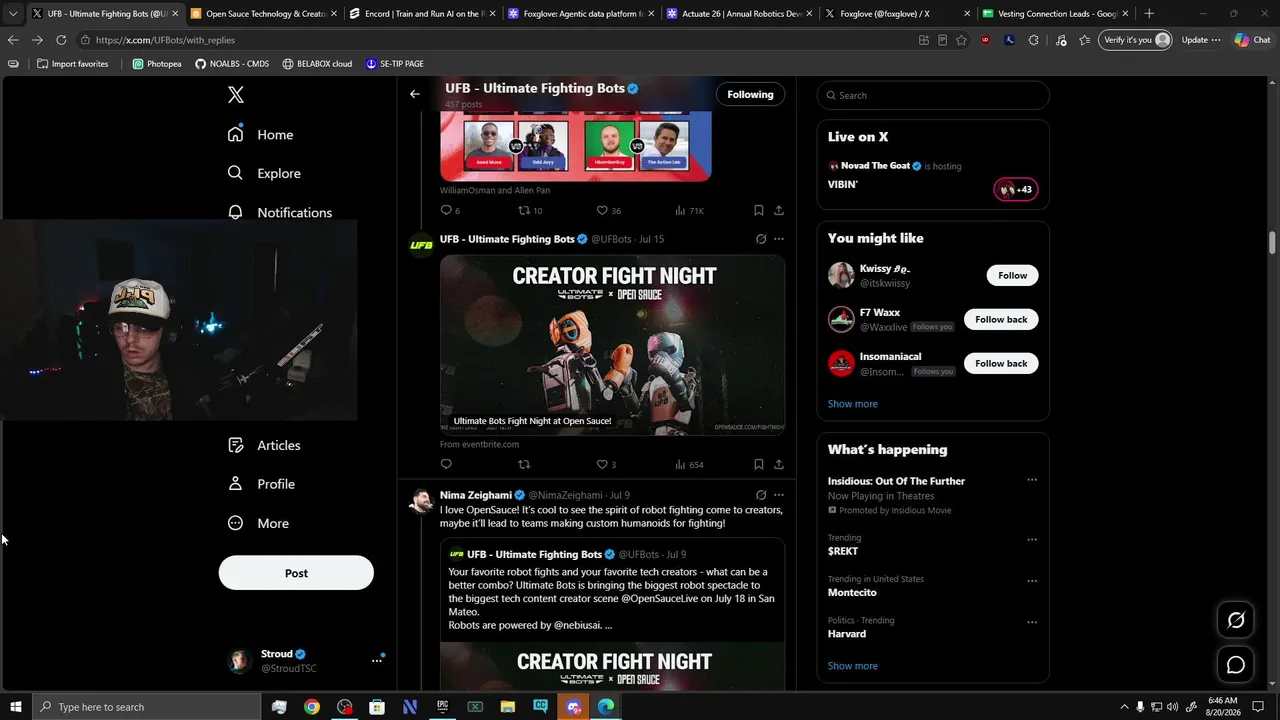Open Notifications in the X sidebar
Screen dimensions: 1280x720
pyautogui.click(x=279, y=212)
